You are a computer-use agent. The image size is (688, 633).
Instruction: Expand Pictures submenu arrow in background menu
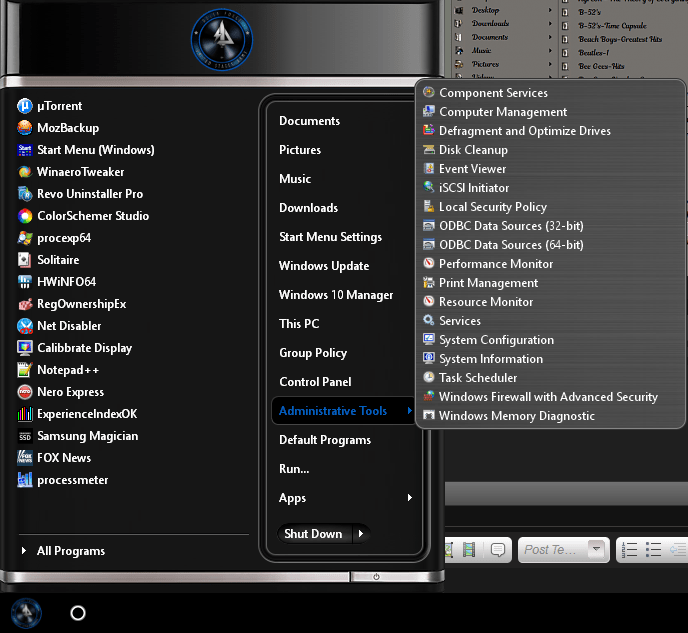(550, 64)
